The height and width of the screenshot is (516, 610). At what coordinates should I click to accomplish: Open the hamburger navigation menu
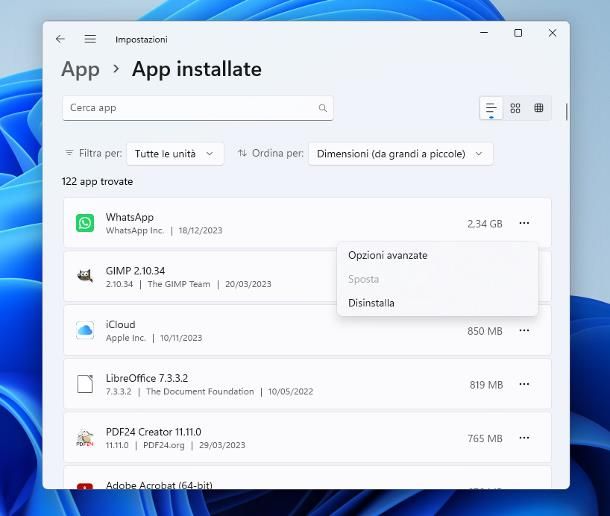90,39
